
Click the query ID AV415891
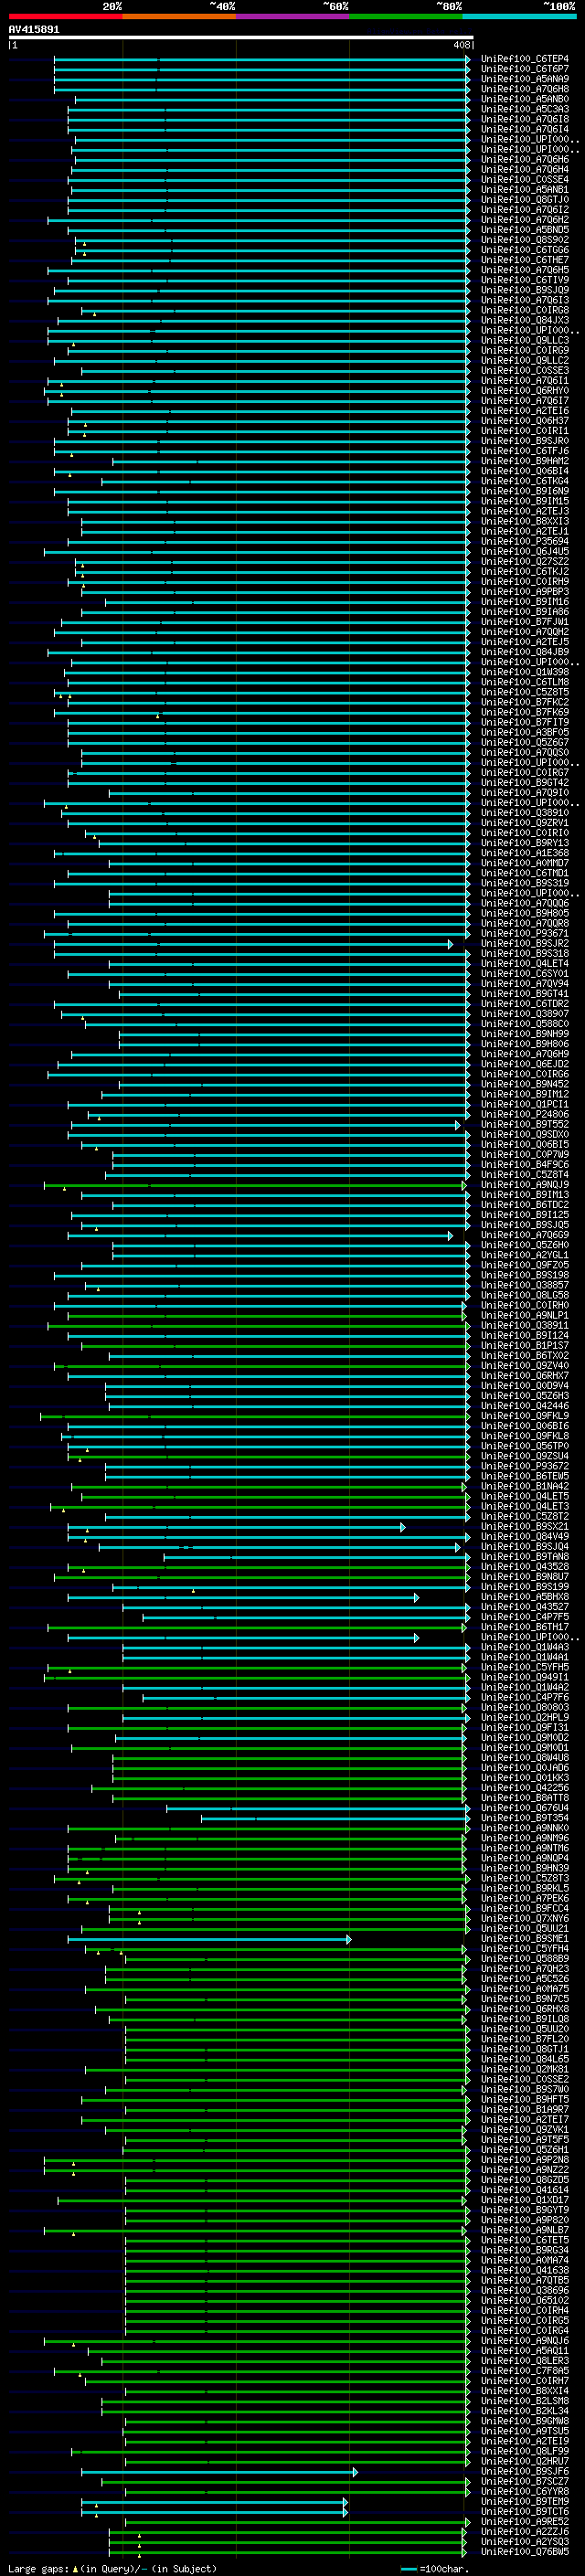click(34, 29)
